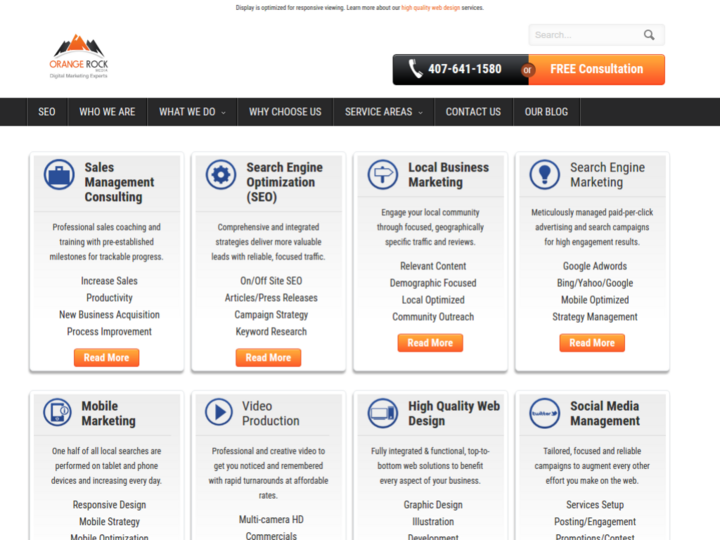Click the magnifying glass search icon
The height and width of the screenshot is (540, 720).
click(x=649, y=35)
